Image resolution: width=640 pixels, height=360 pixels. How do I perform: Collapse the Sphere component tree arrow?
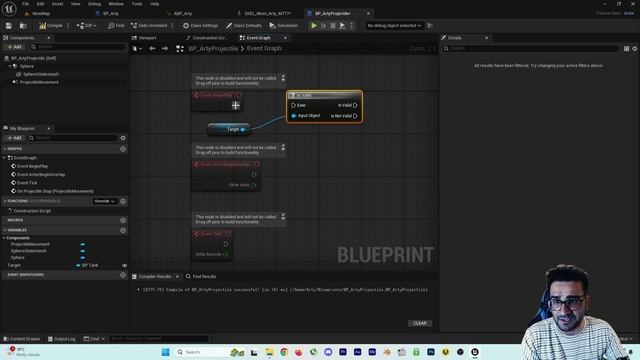[10, 66]
